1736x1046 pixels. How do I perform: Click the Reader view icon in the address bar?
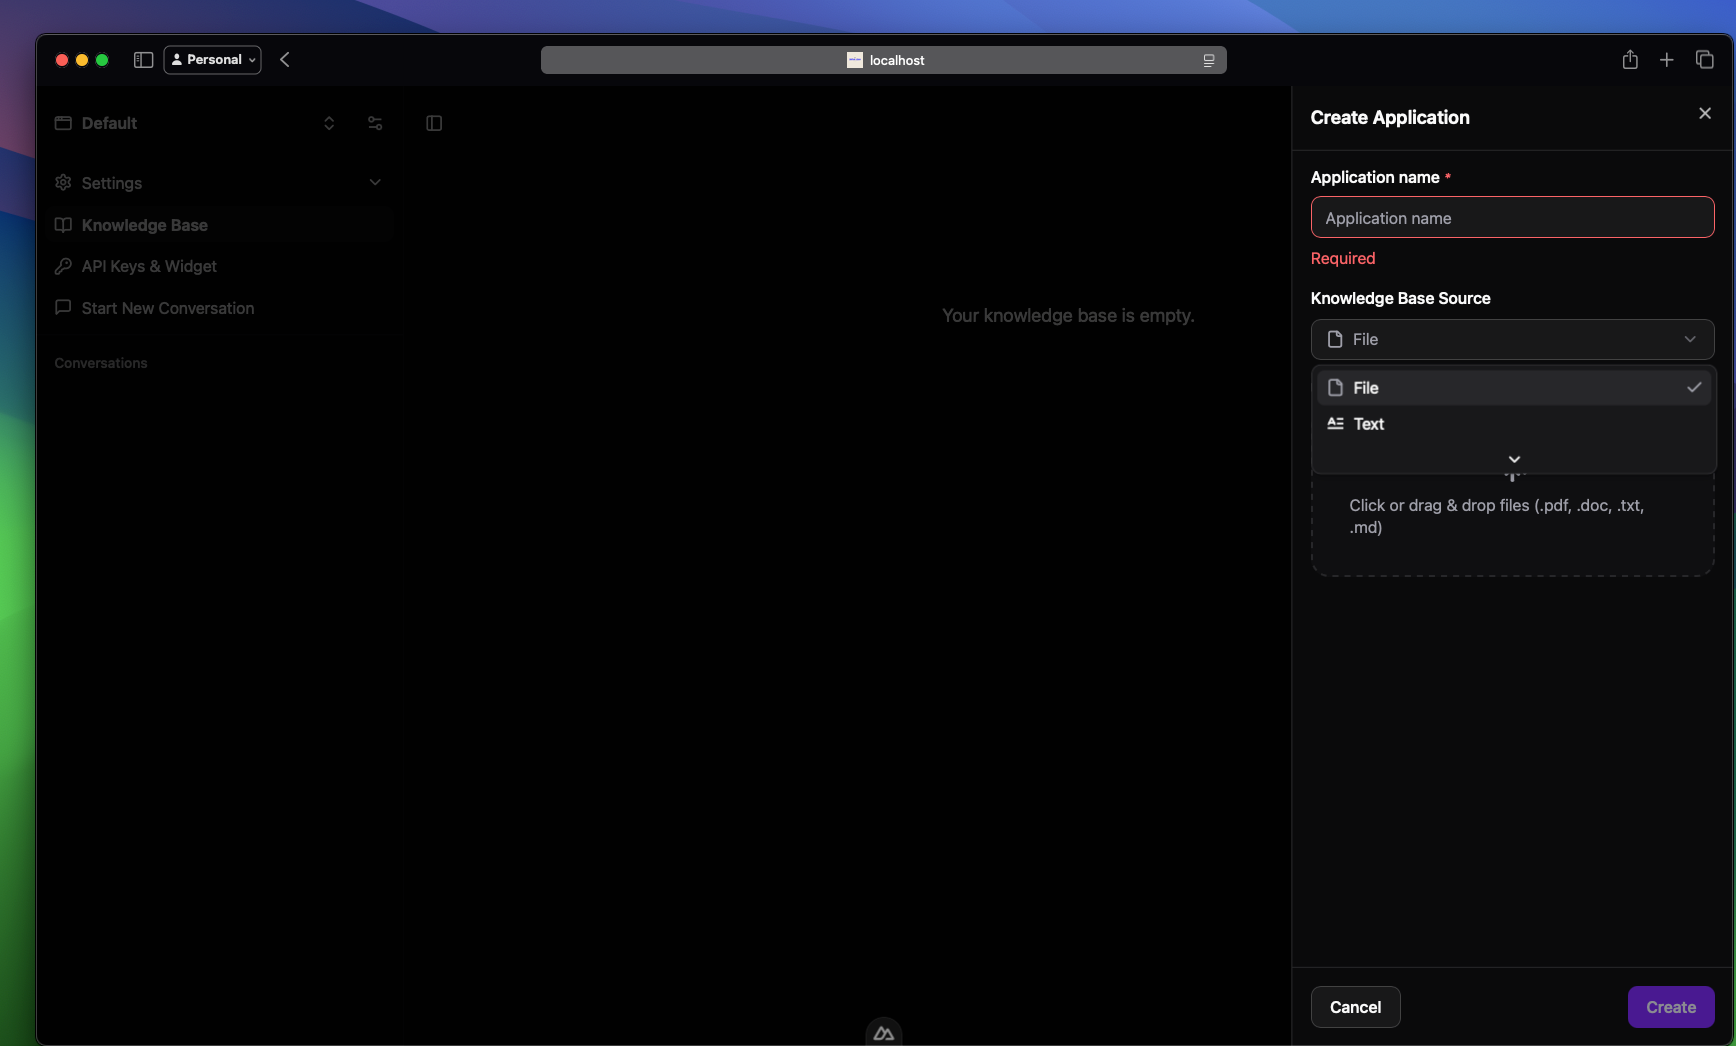tap(1208, 60)
